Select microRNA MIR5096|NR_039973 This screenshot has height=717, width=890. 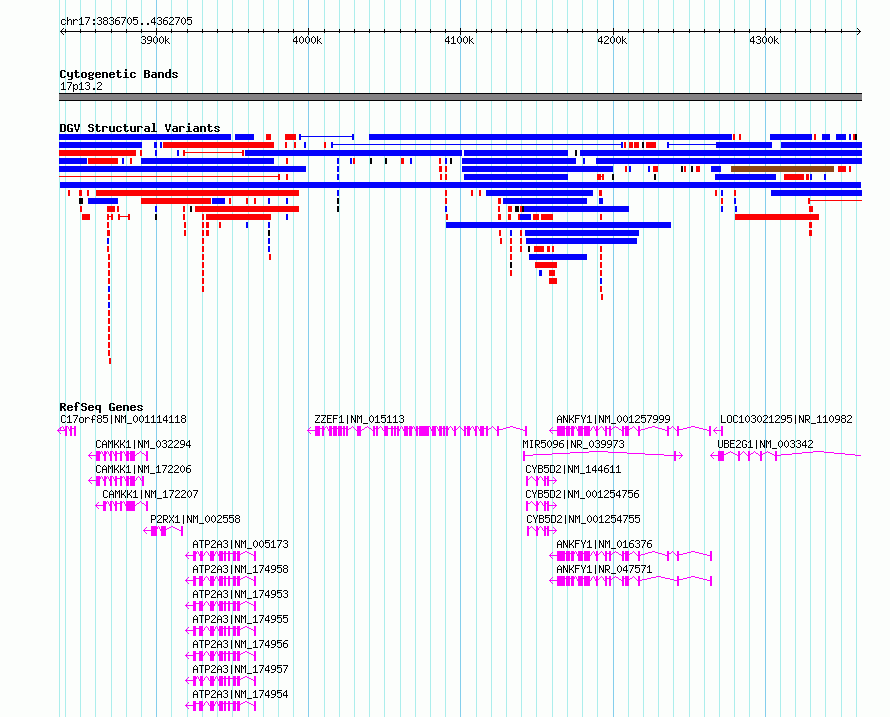[x=573, y=444]
